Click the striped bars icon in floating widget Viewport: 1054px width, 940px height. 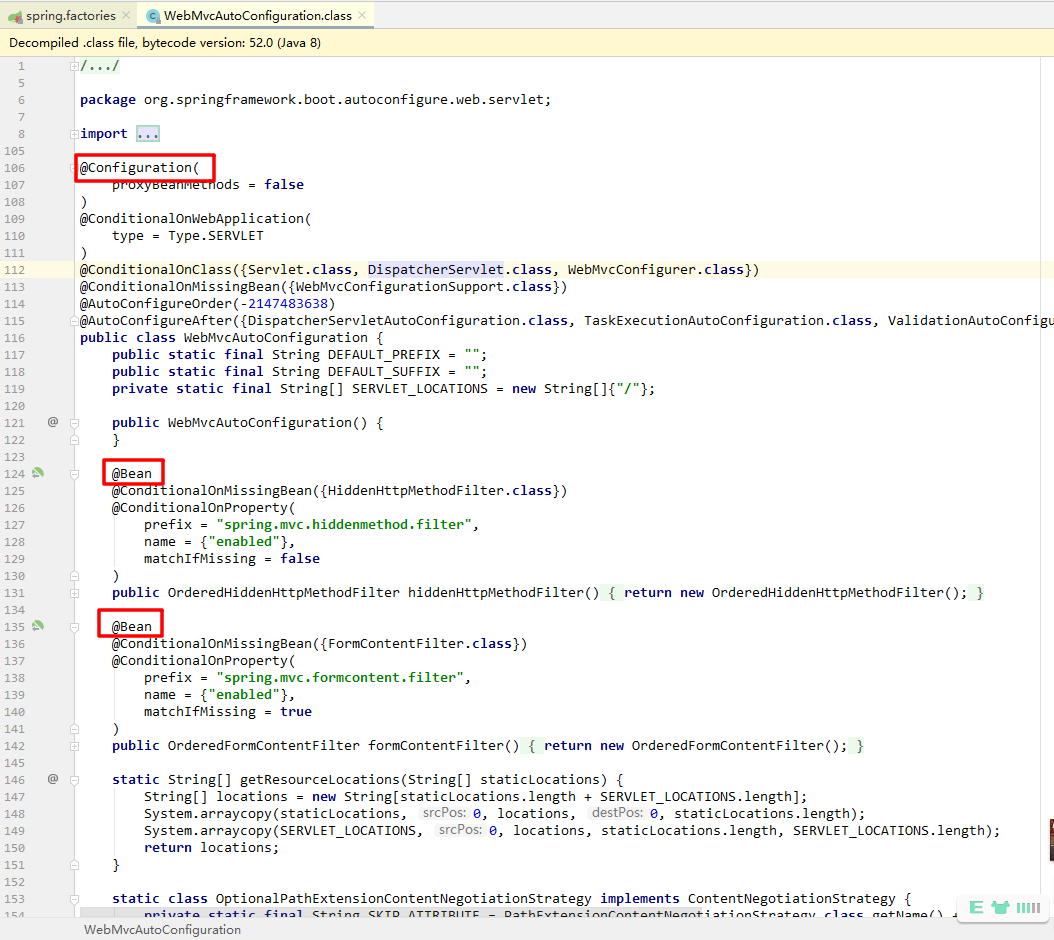1028,907
